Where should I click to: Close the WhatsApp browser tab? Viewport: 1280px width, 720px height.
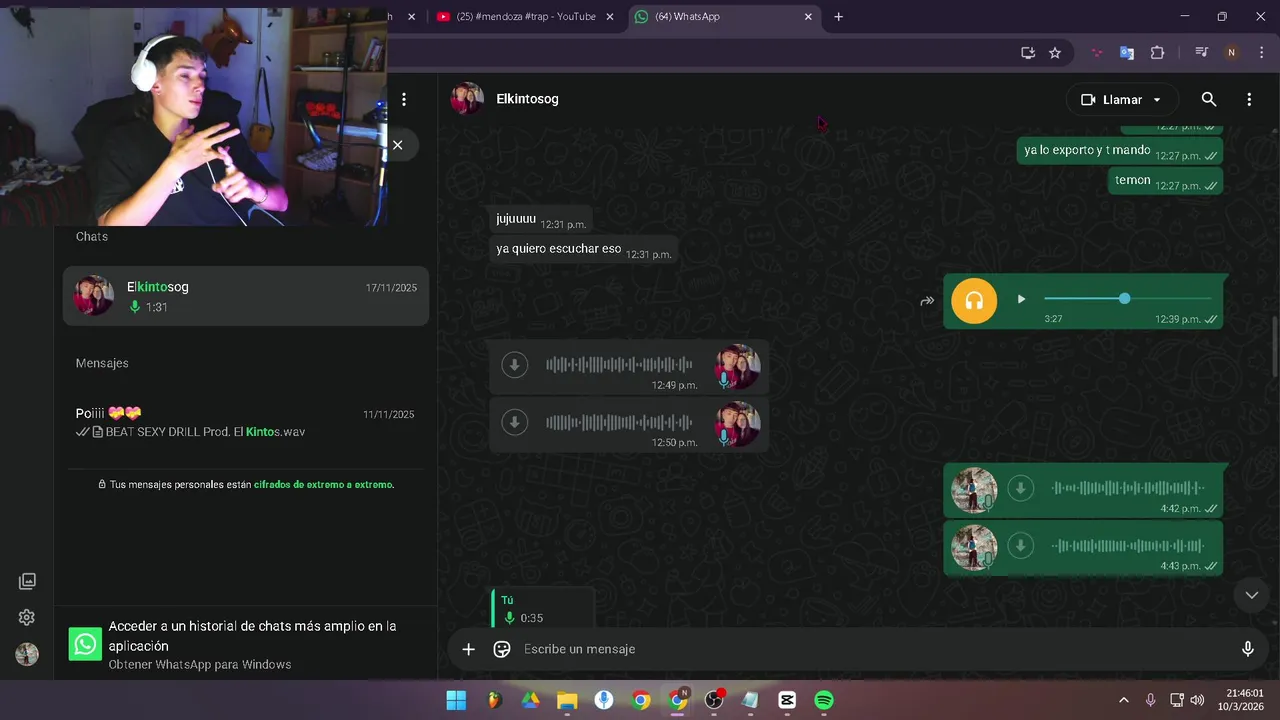pos(808,16)
